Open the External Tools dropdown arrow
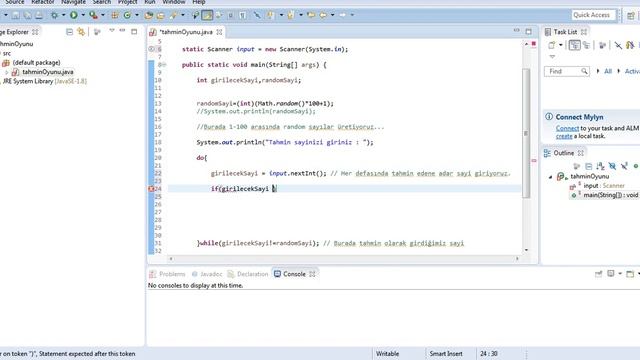The height and width of the screenshot is (360, 640). 103,15
